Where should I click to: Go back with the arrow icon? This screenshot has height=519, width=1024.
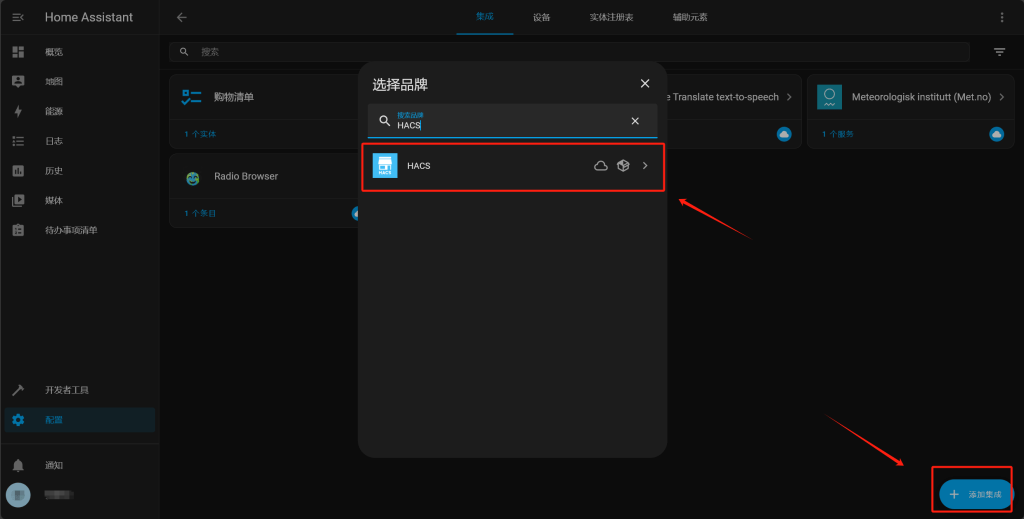pos(182,18)
